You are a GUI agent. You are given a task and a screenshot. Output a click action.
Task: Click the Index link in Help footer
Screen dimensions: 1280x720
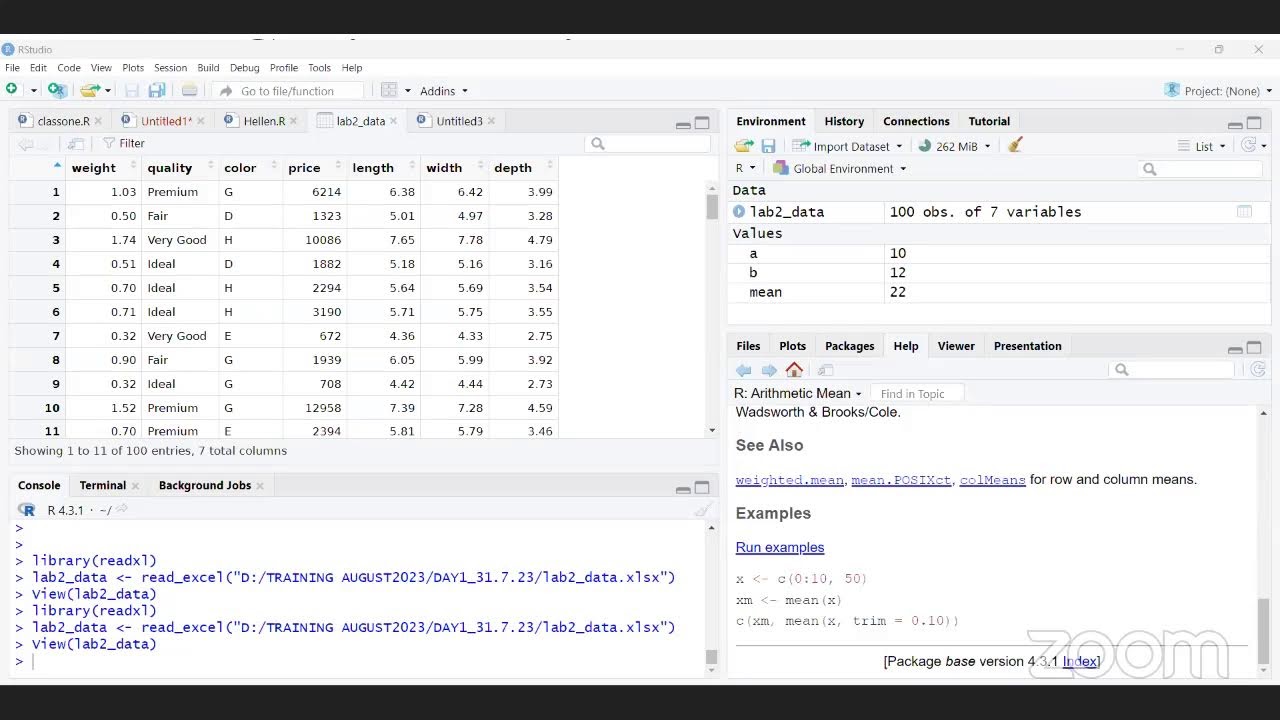tap(1080, 662)
